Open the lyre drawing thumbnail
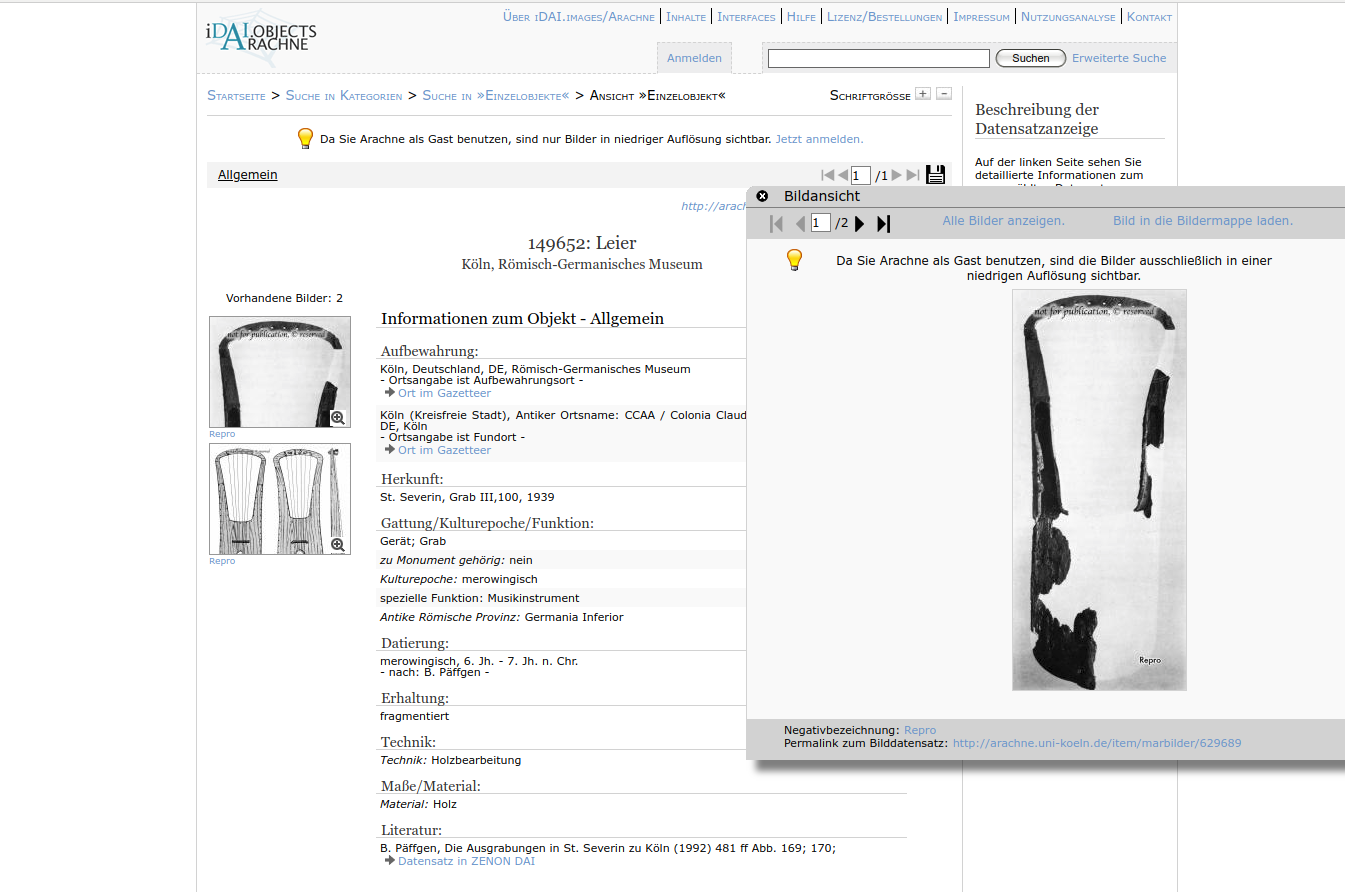 click(270, 498)
